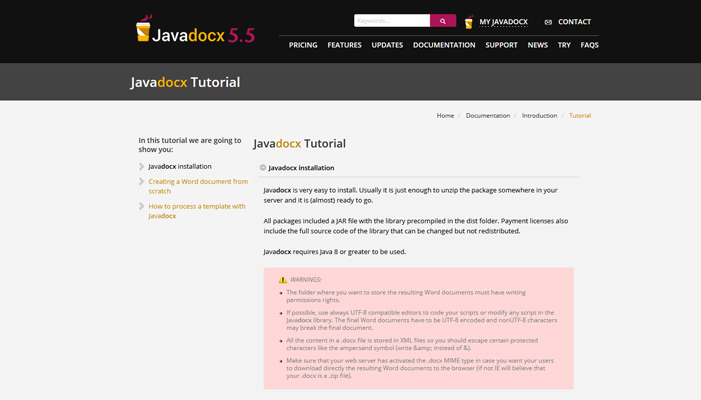Click the warning about .docx MIME type
701x400 pixels.
point(420,368)
